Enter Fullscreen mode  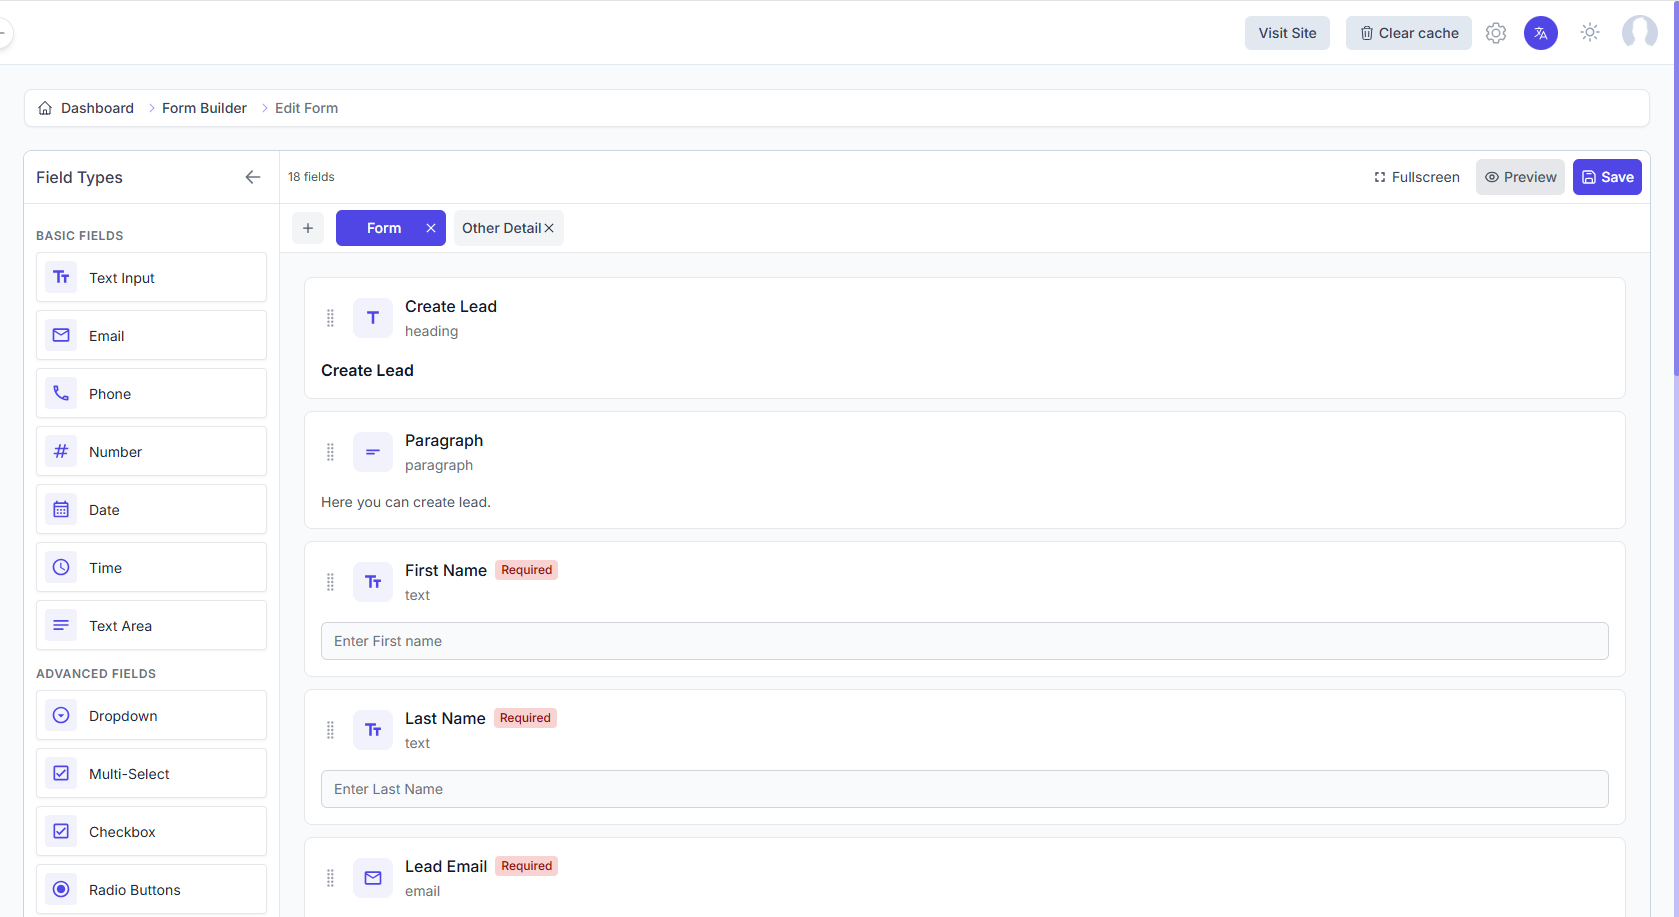click(1416, 177)
